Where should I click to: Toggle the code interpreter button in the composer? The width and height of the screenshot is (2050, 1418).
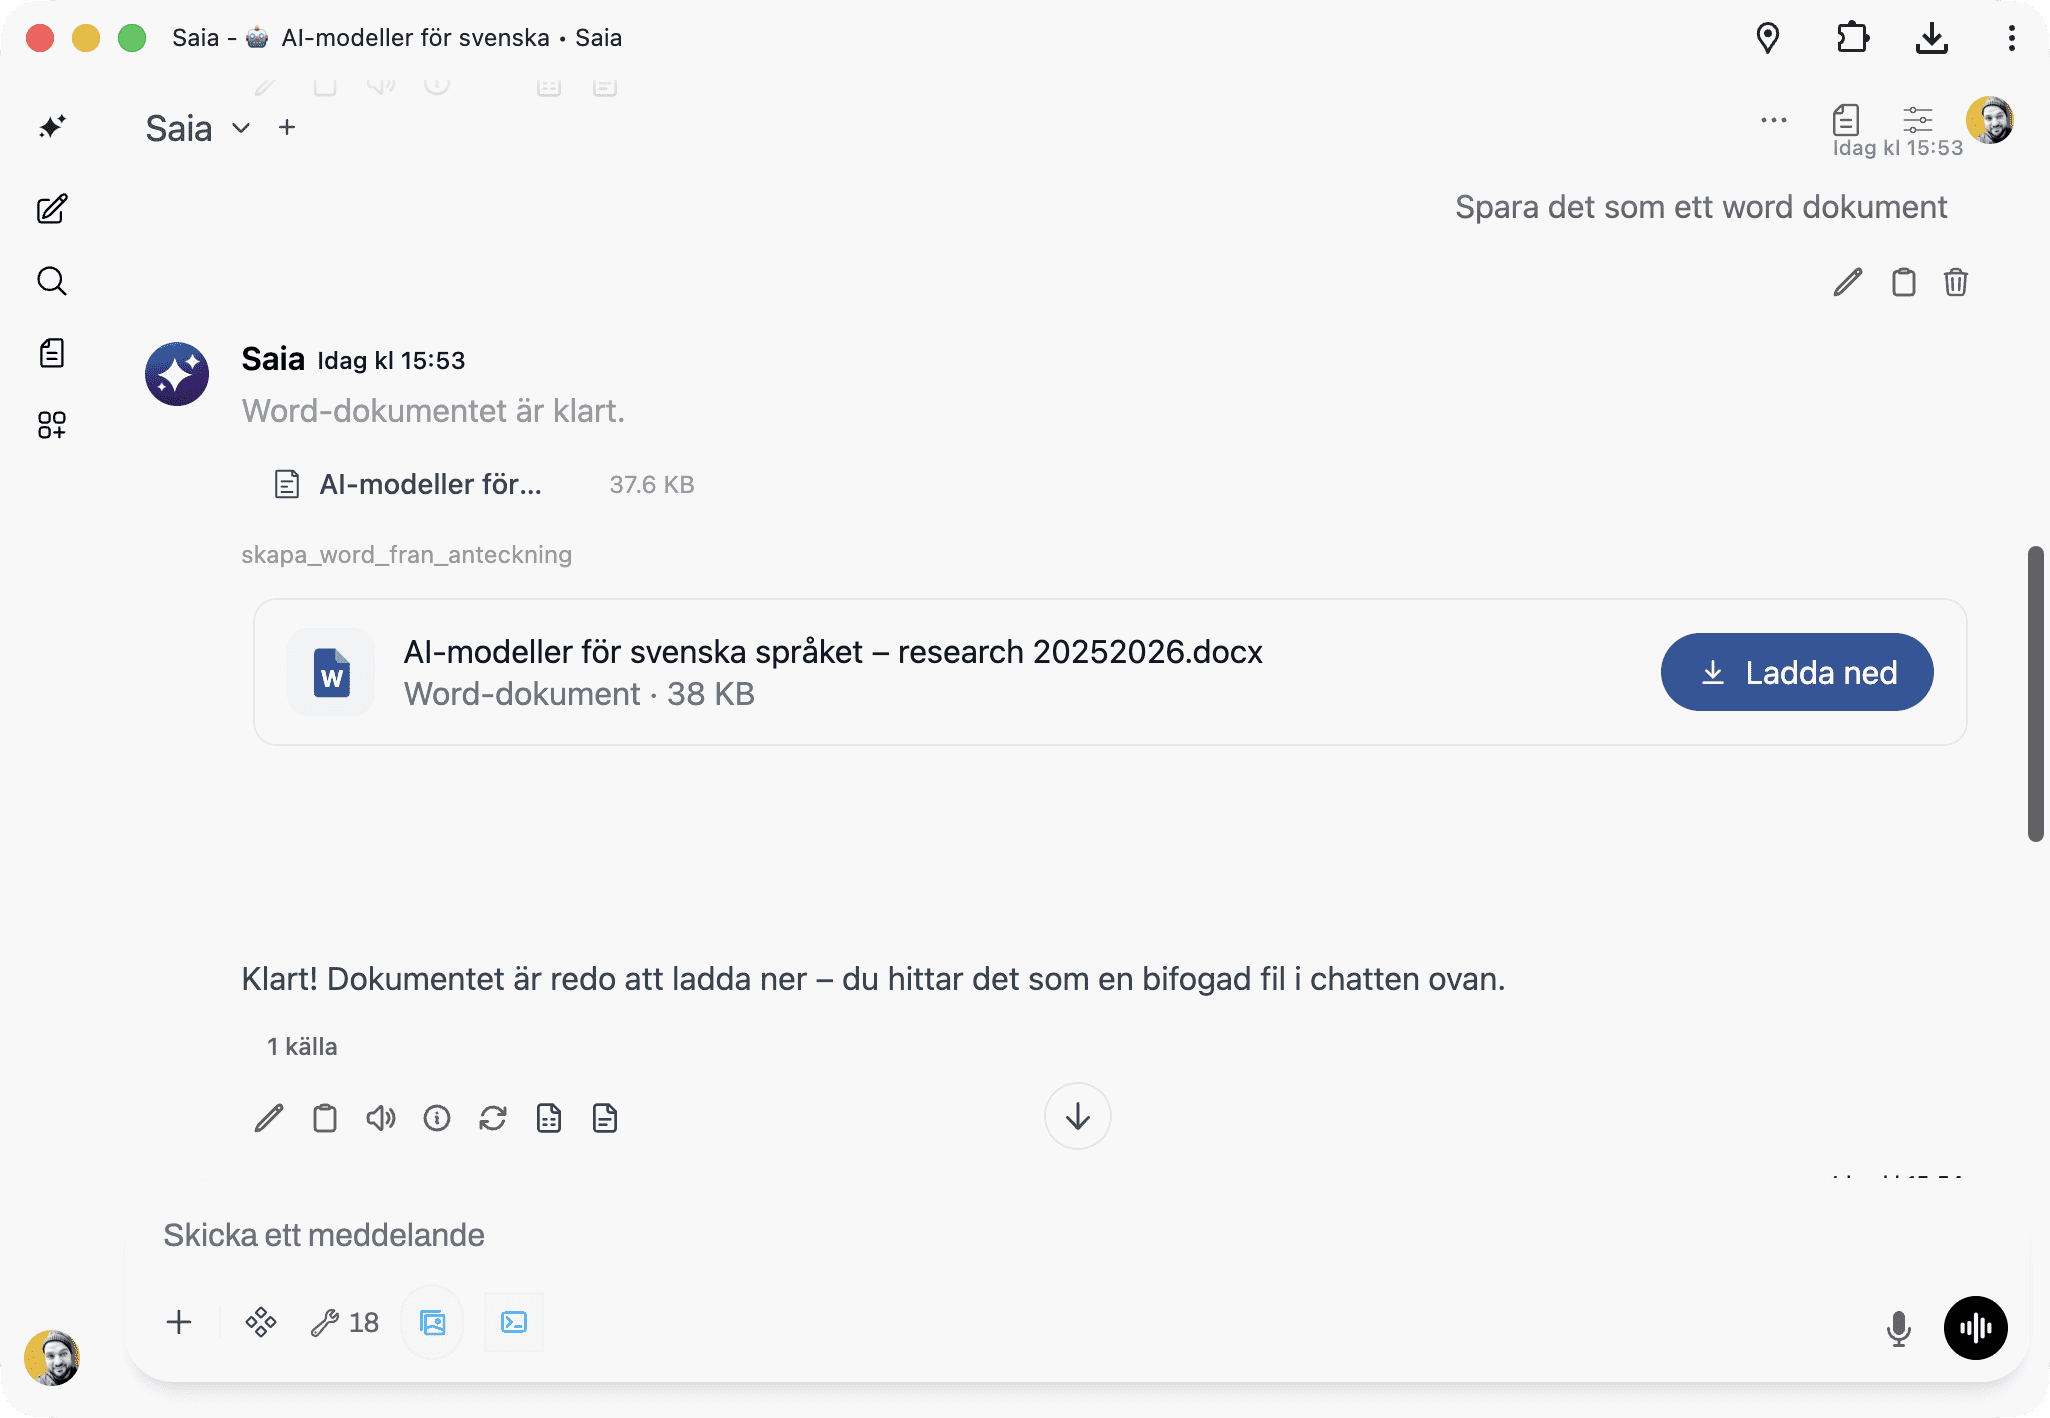pos(514,1322)
